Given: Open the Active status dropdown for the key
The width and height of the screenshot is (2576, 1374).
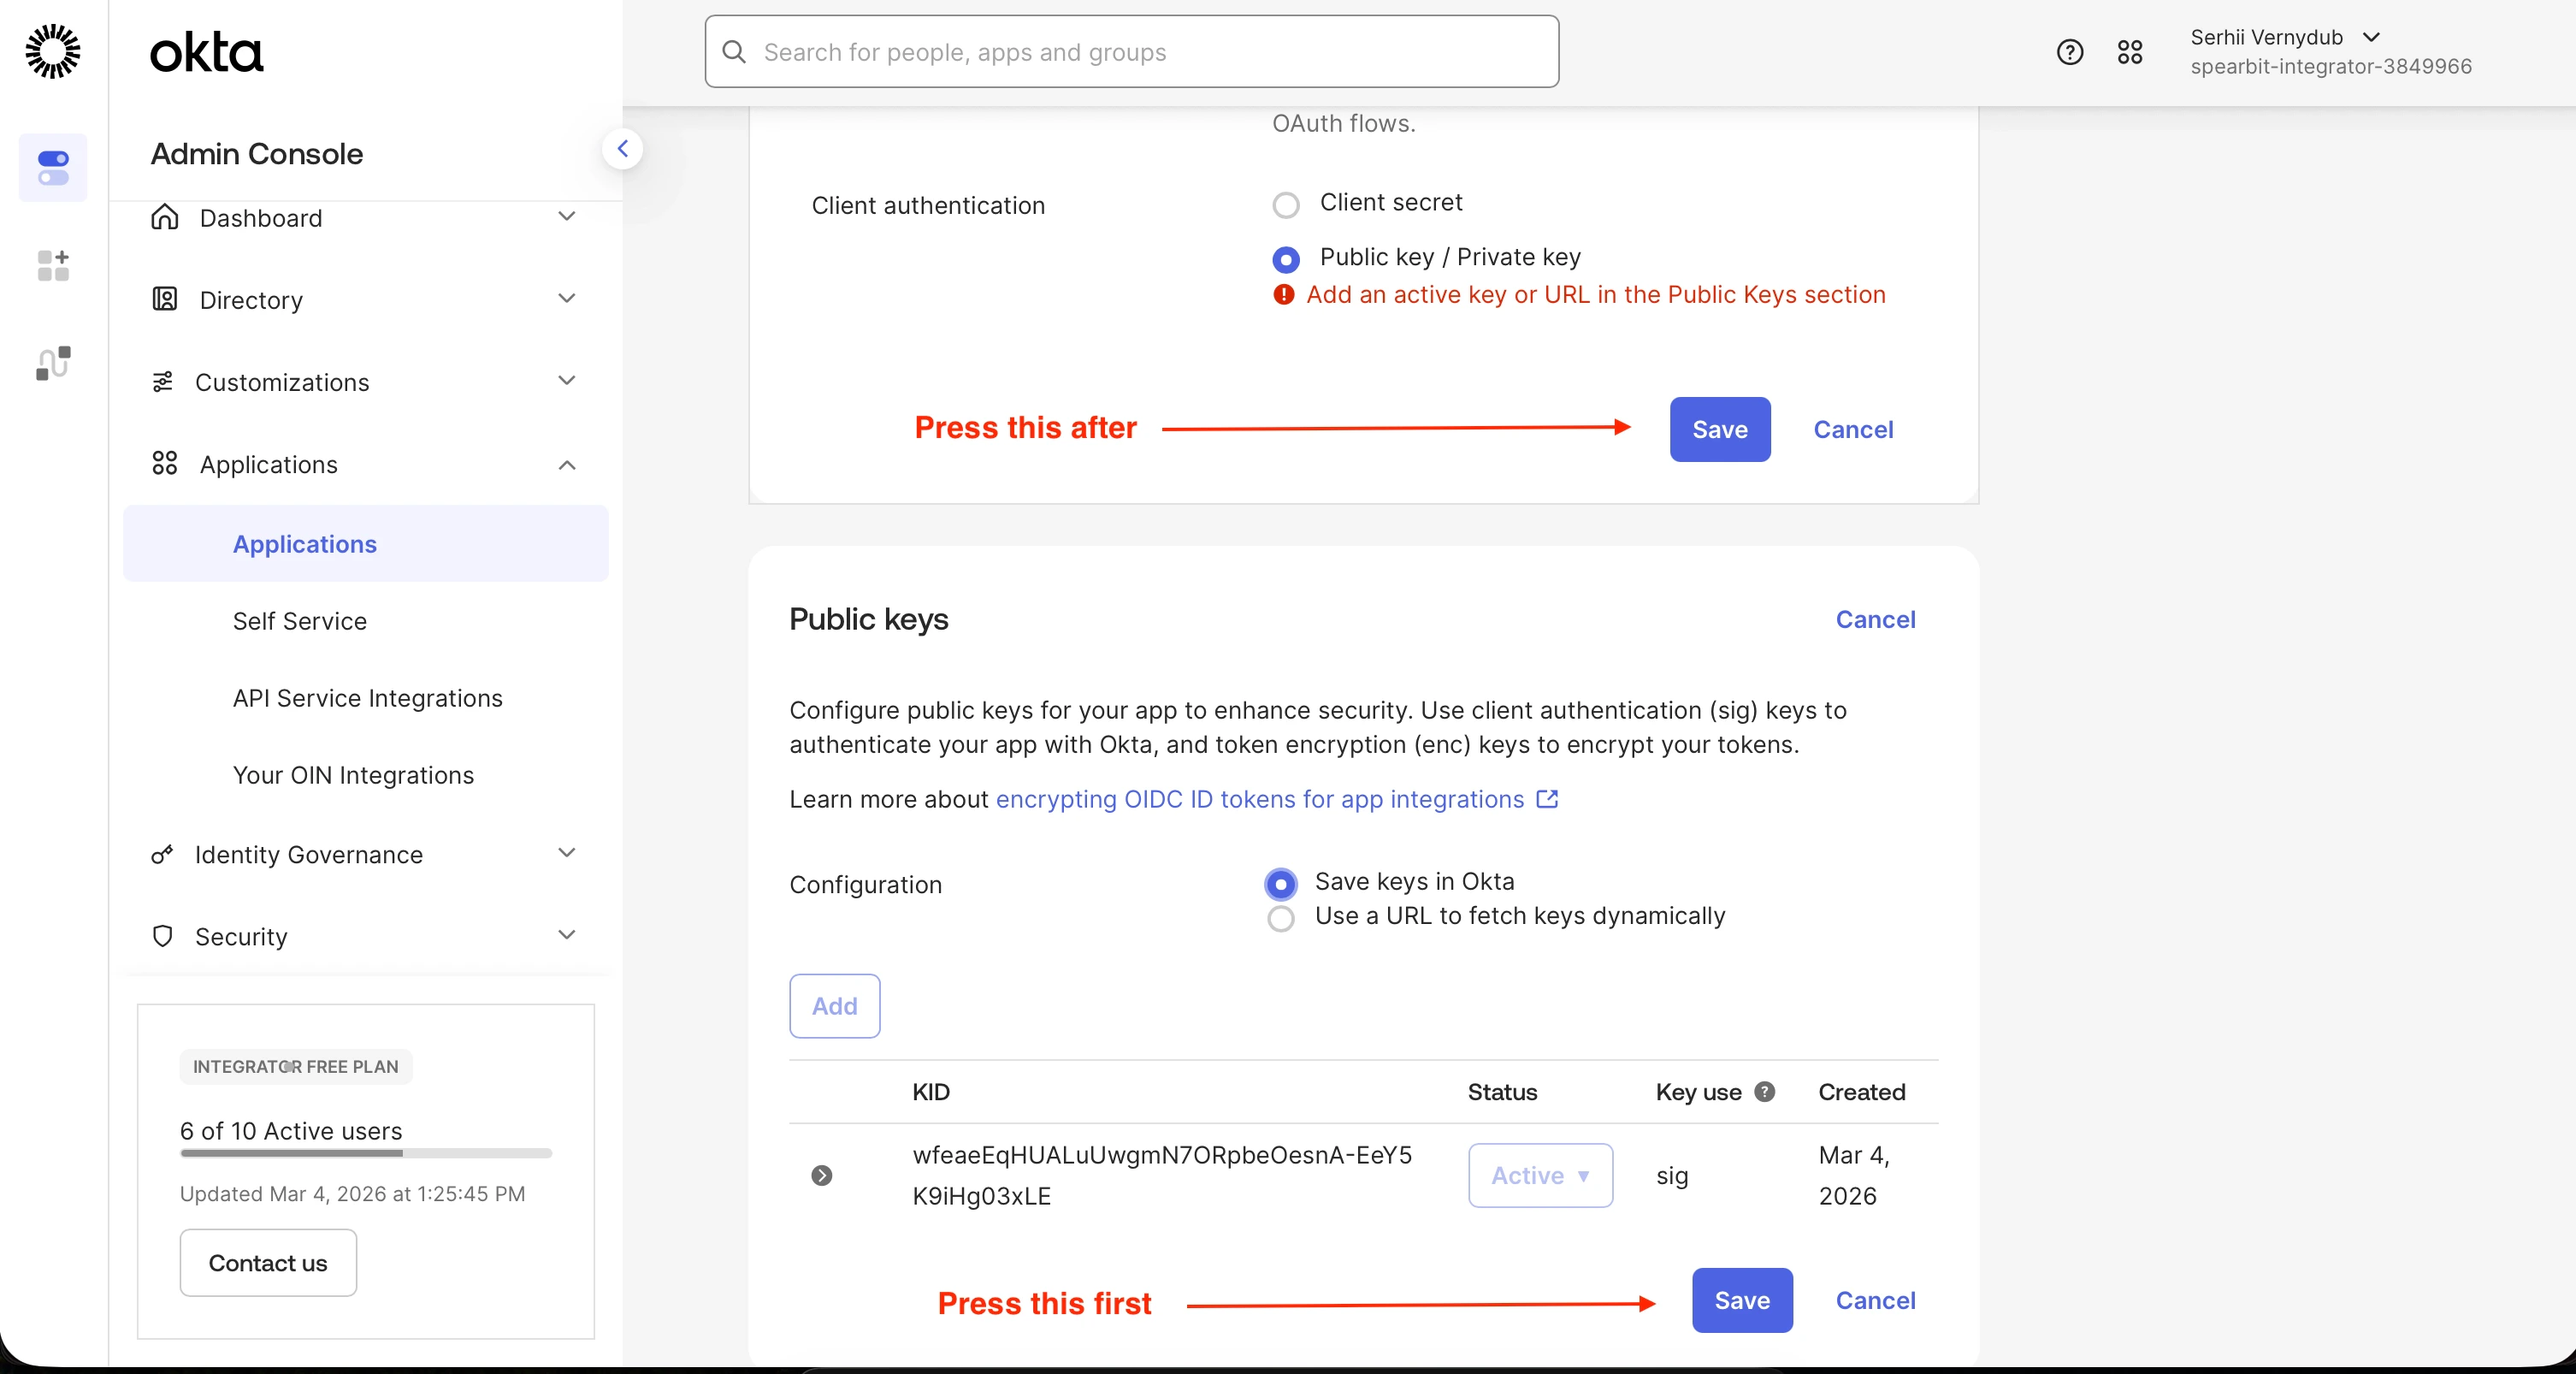Looking at the screenshot, I should click(1539, 1175).
